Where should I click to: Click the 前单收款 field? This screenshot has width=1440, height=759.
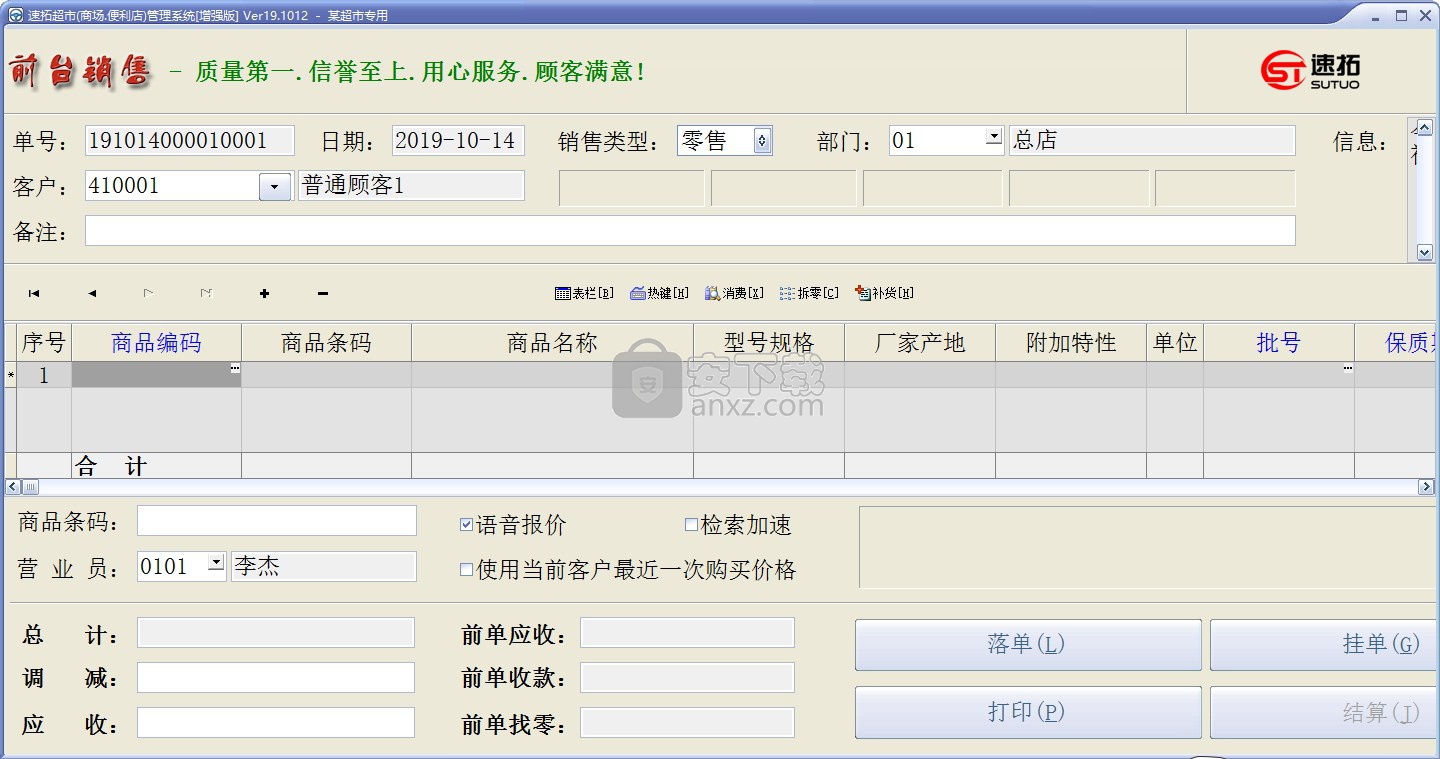(688, 678)
